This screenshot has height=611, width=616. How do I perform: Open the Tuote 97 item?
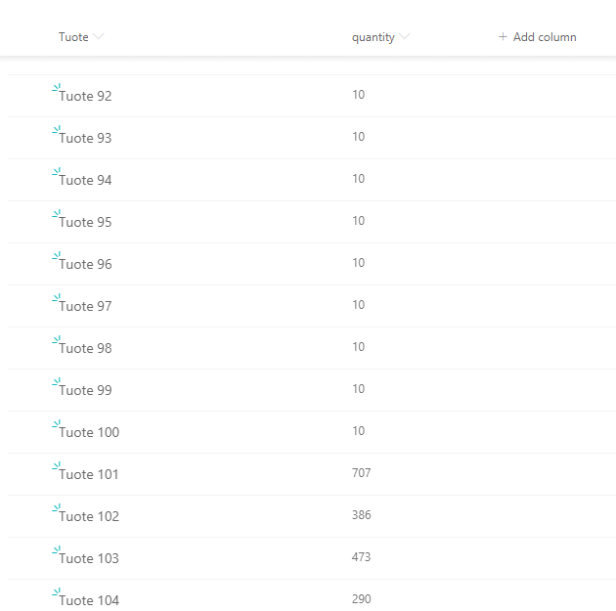pyautogui.click(x=85, y=306)
